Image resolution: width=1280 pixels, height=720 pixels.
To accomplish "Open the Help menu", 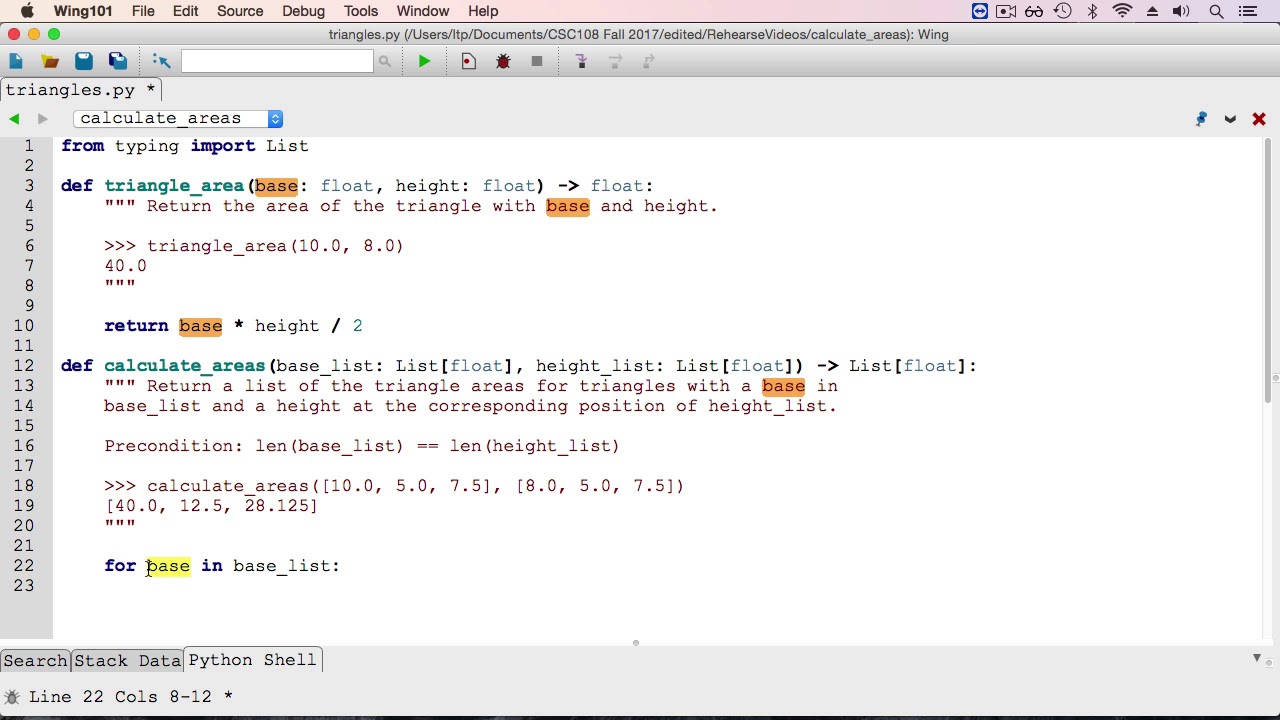I will tap(483, 11).
